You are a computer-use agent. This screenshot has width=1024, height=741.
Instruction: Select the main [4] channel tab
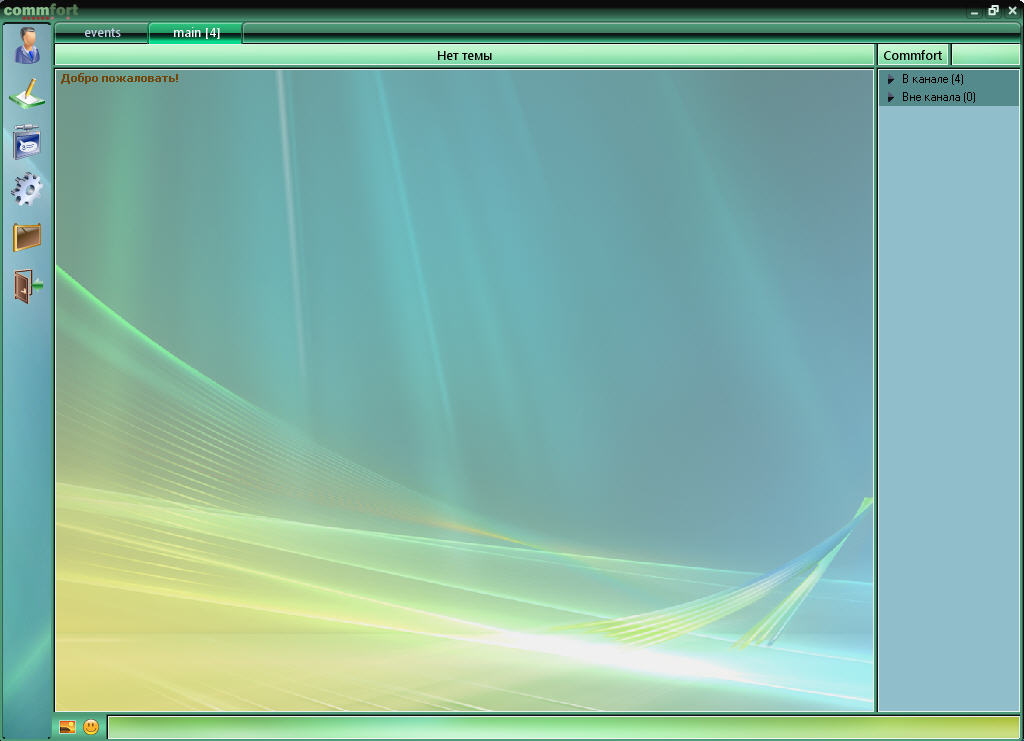196,33
